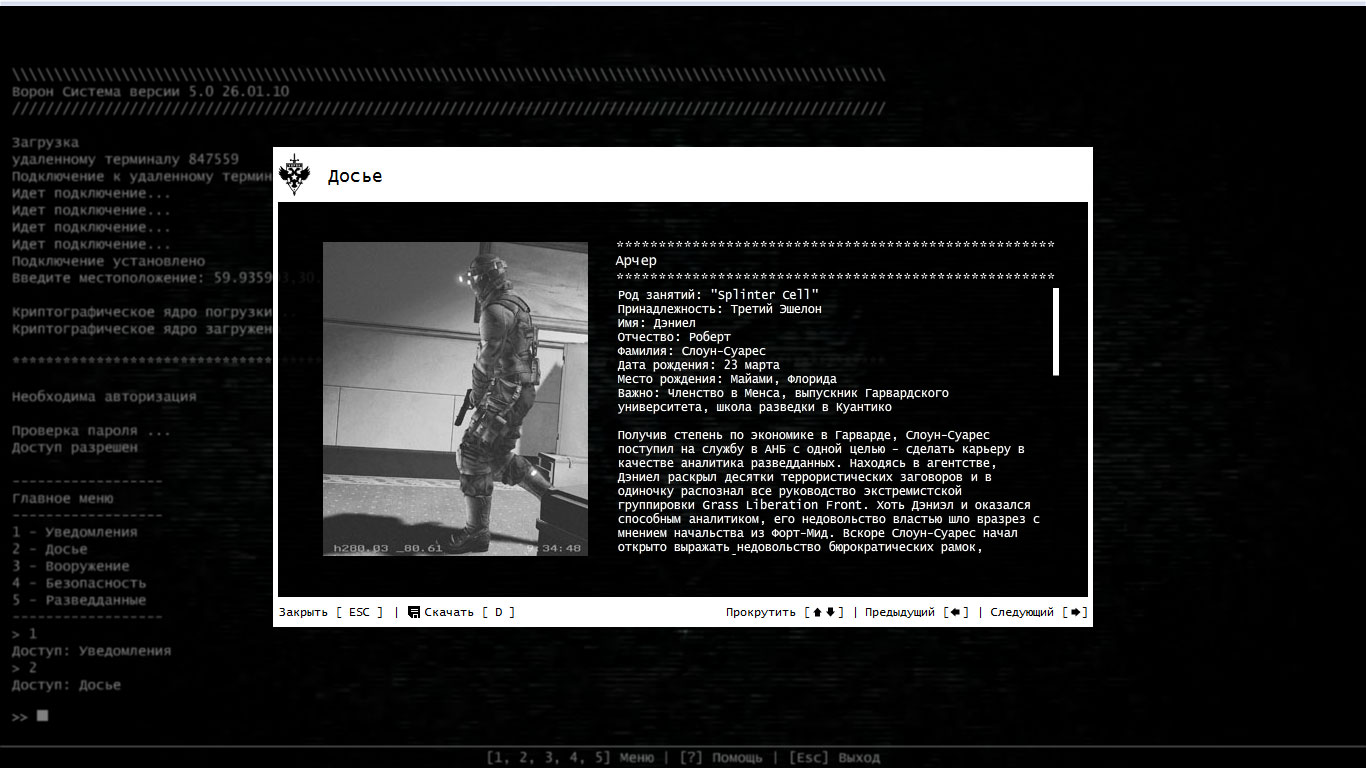Image resolution: width=1366 pixels, height=768 pixels.
Task: Select menu item 3 - Вооружение
Action: coord(71,566)
